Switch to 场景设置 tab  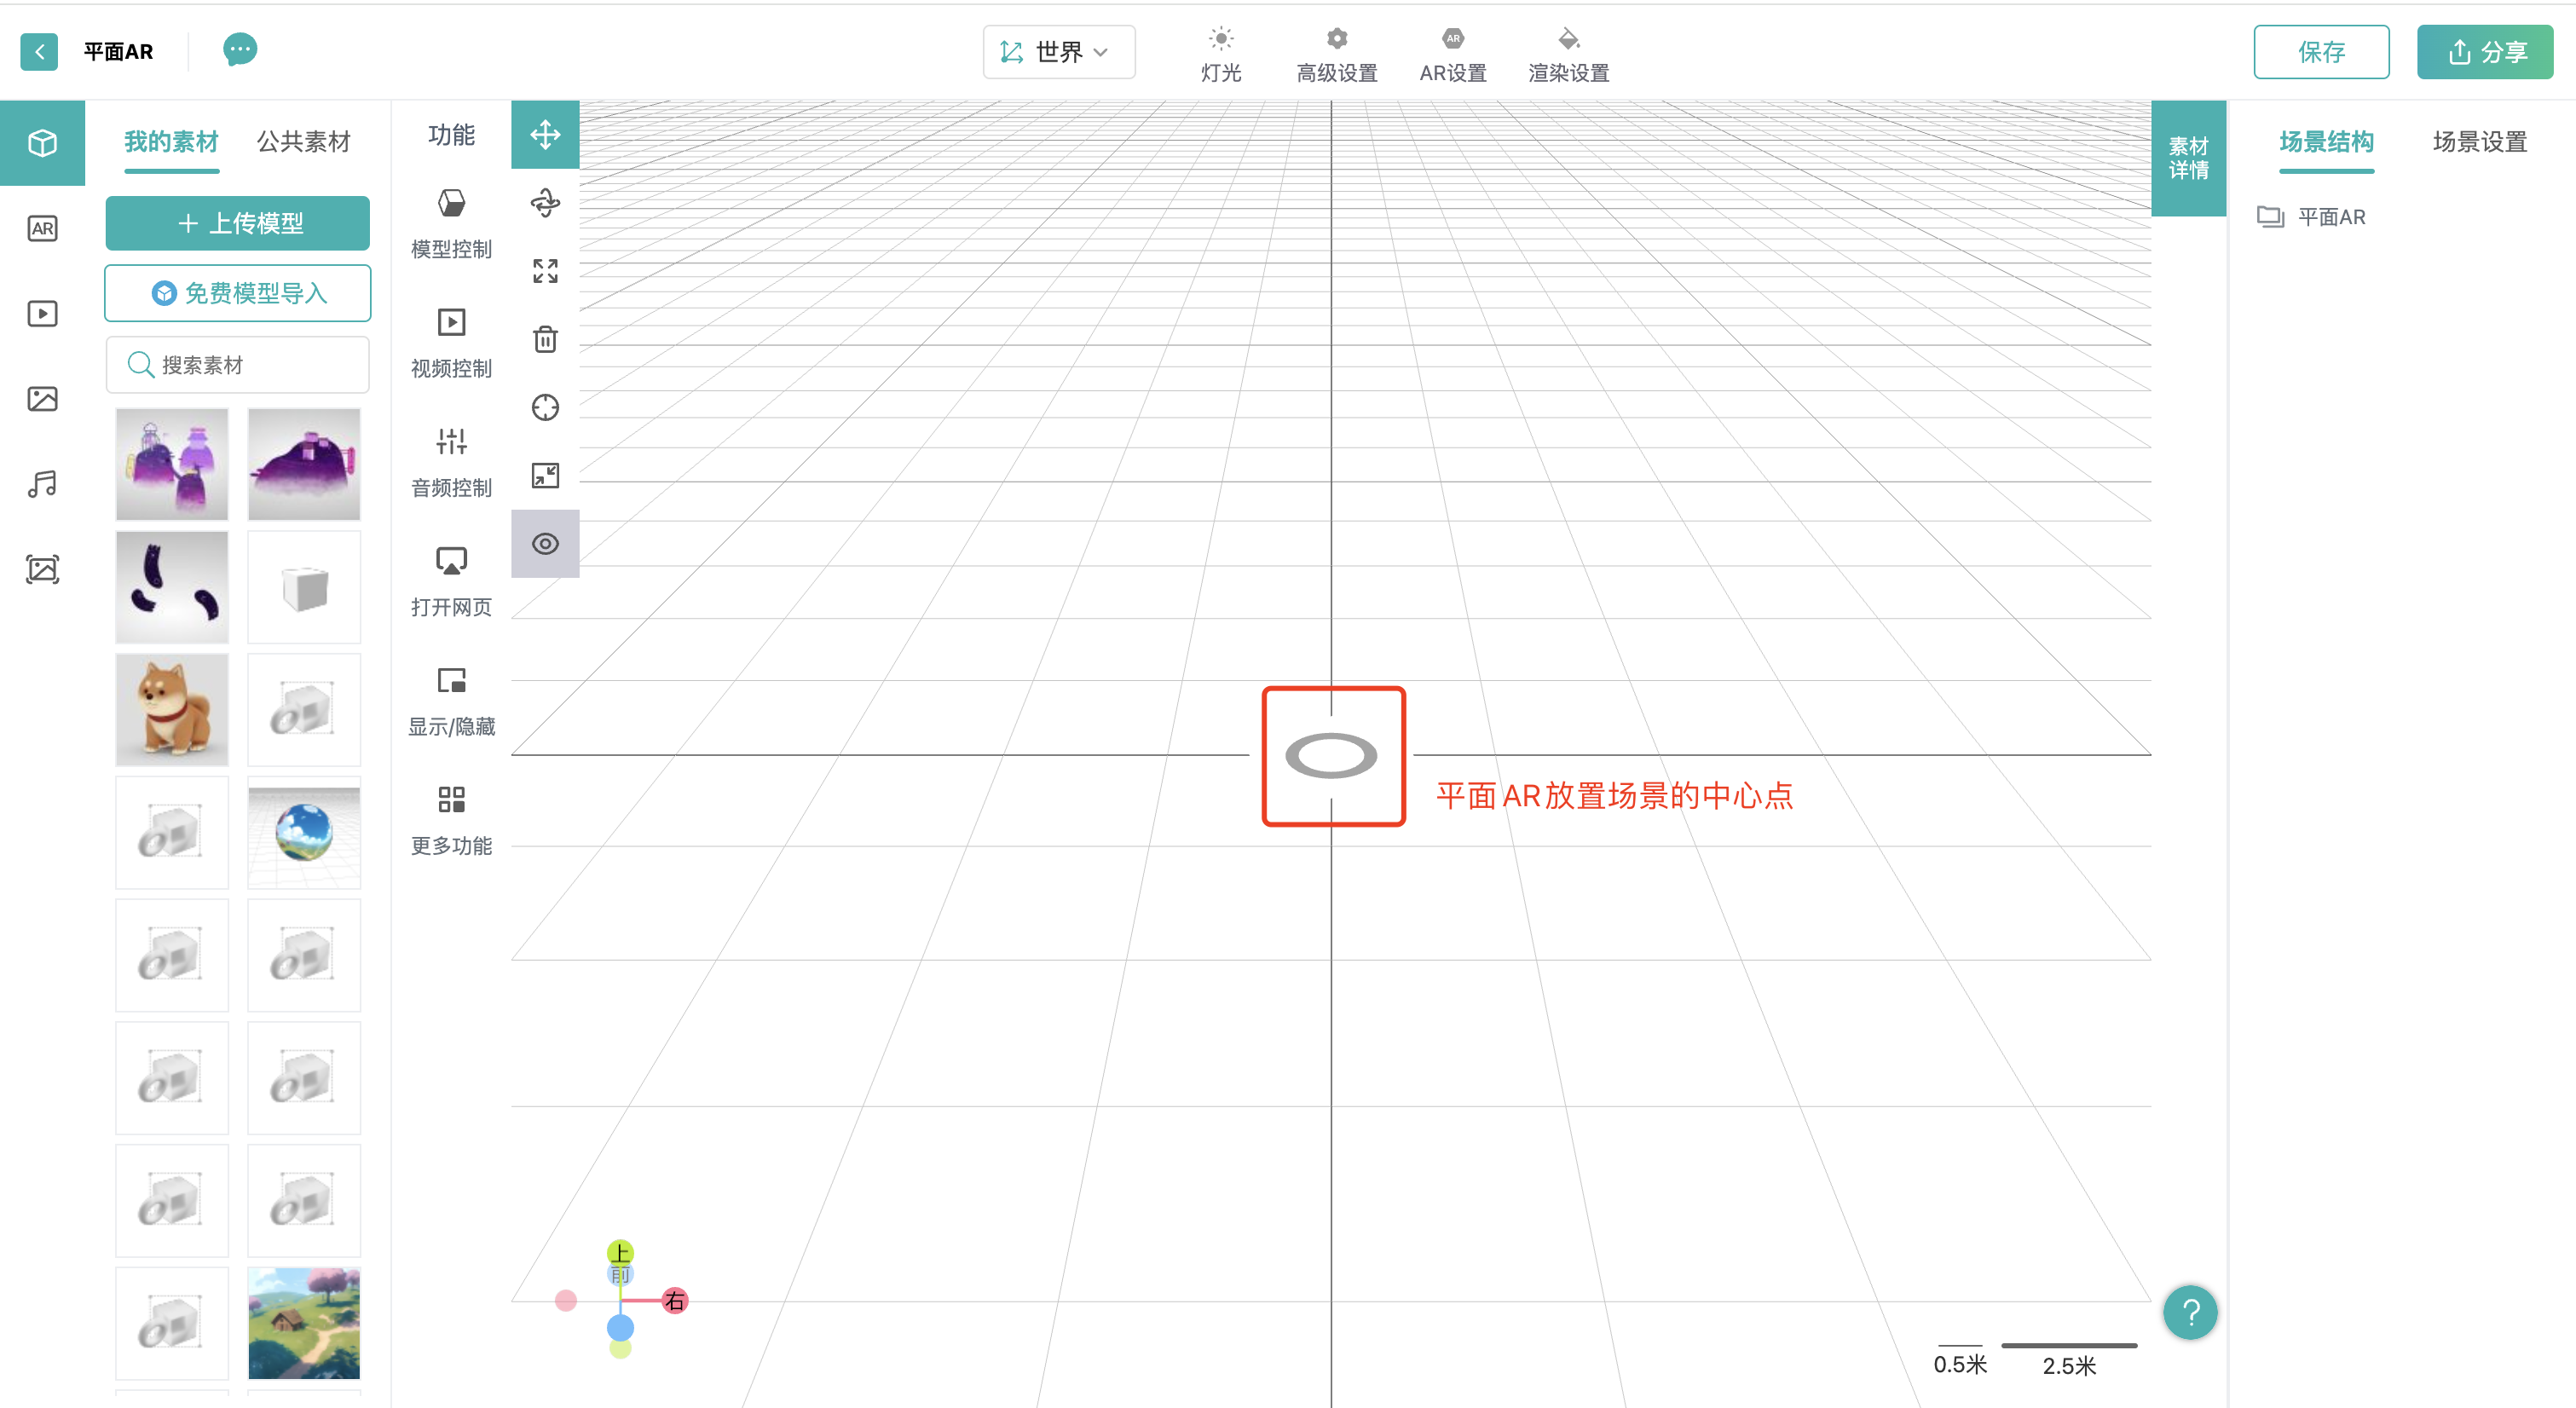2478,142
